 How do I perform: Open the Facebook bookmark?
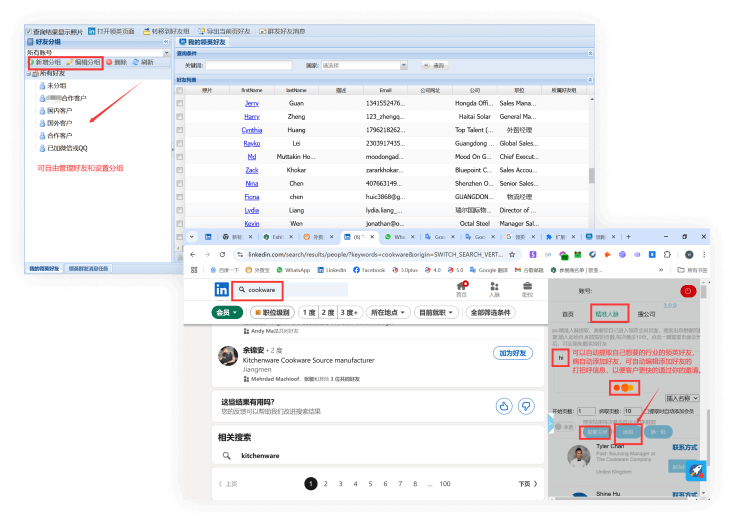click(369, 270)
